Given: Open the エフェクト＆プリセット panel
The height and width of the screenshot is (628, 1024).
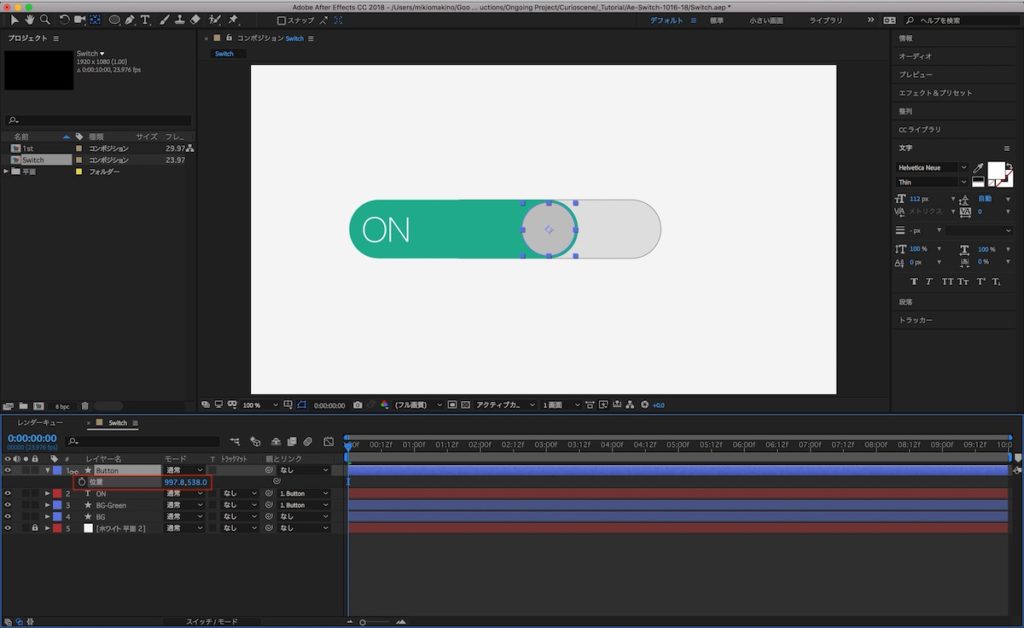Looking at the screenshot, I should tap(935, 93).
